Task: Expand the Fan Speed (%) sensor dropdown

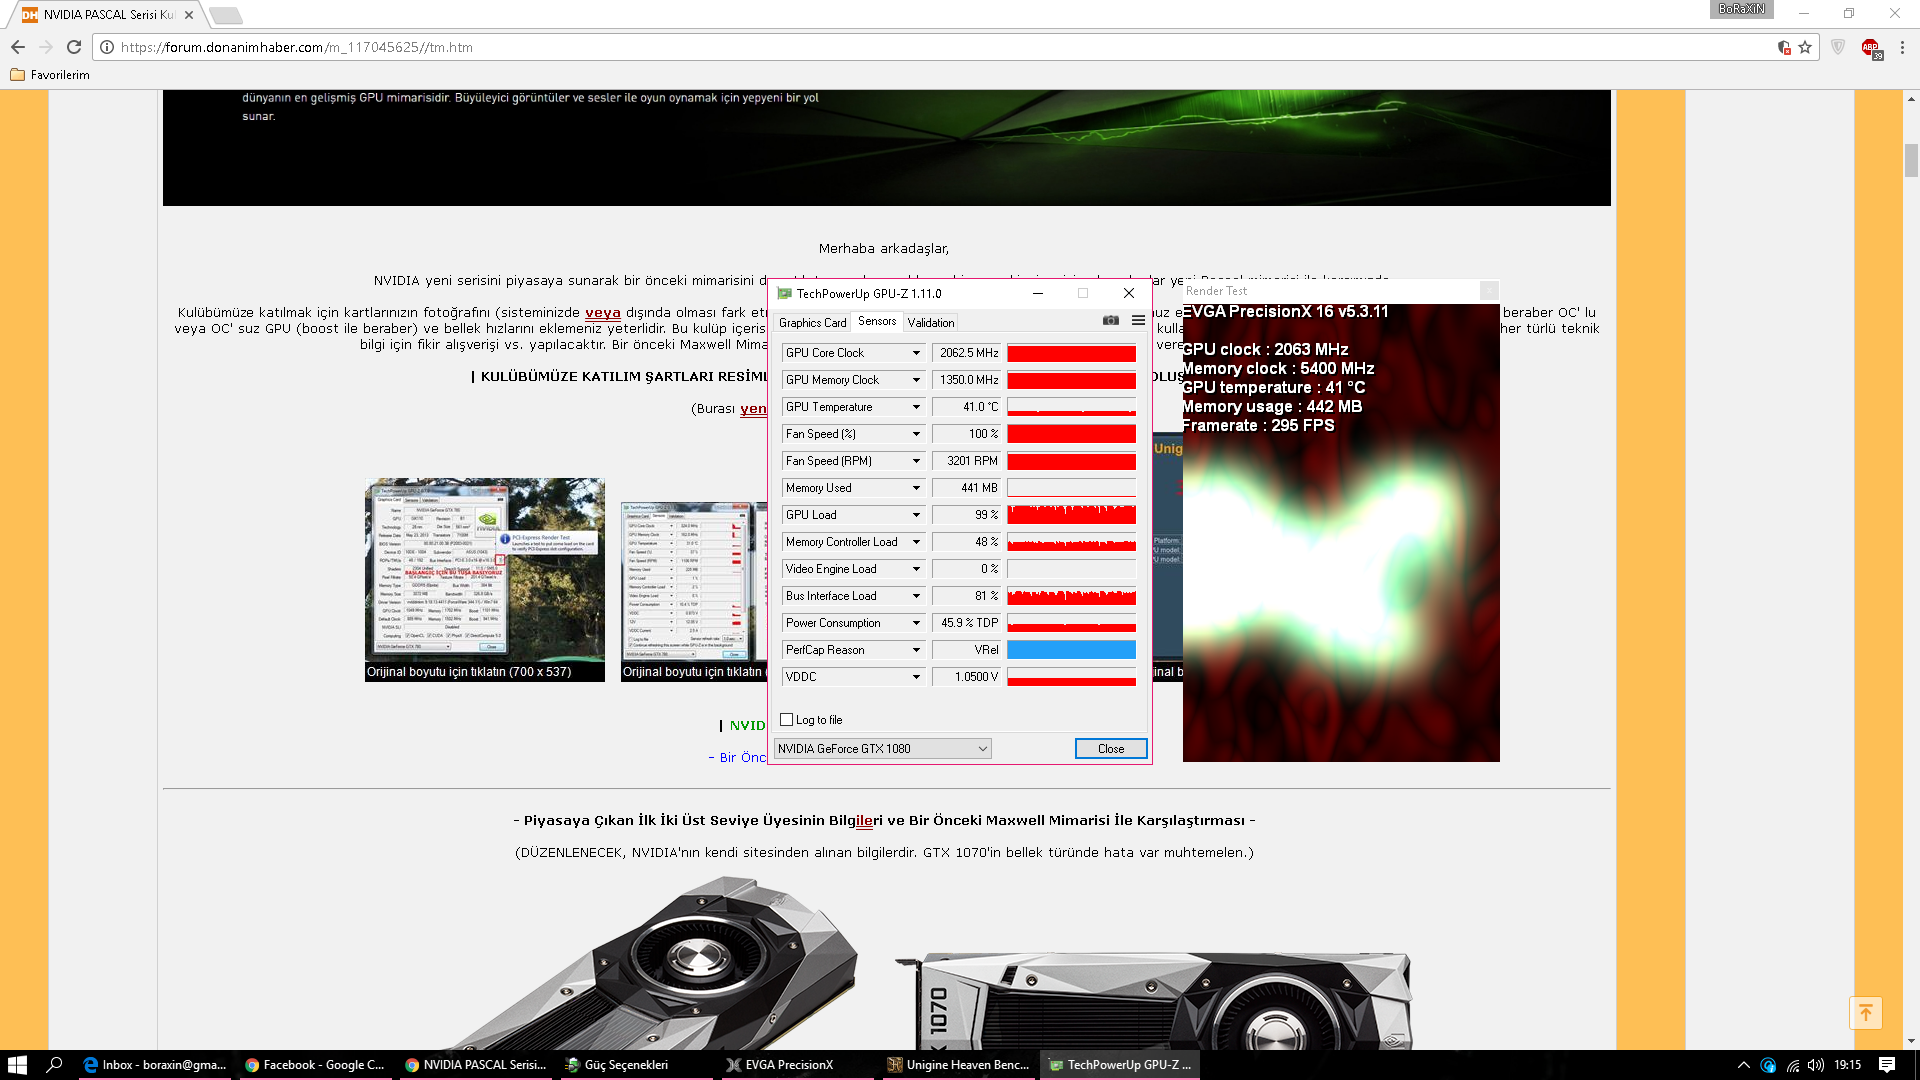Action: pyautogui.click(x=916, y=434)
